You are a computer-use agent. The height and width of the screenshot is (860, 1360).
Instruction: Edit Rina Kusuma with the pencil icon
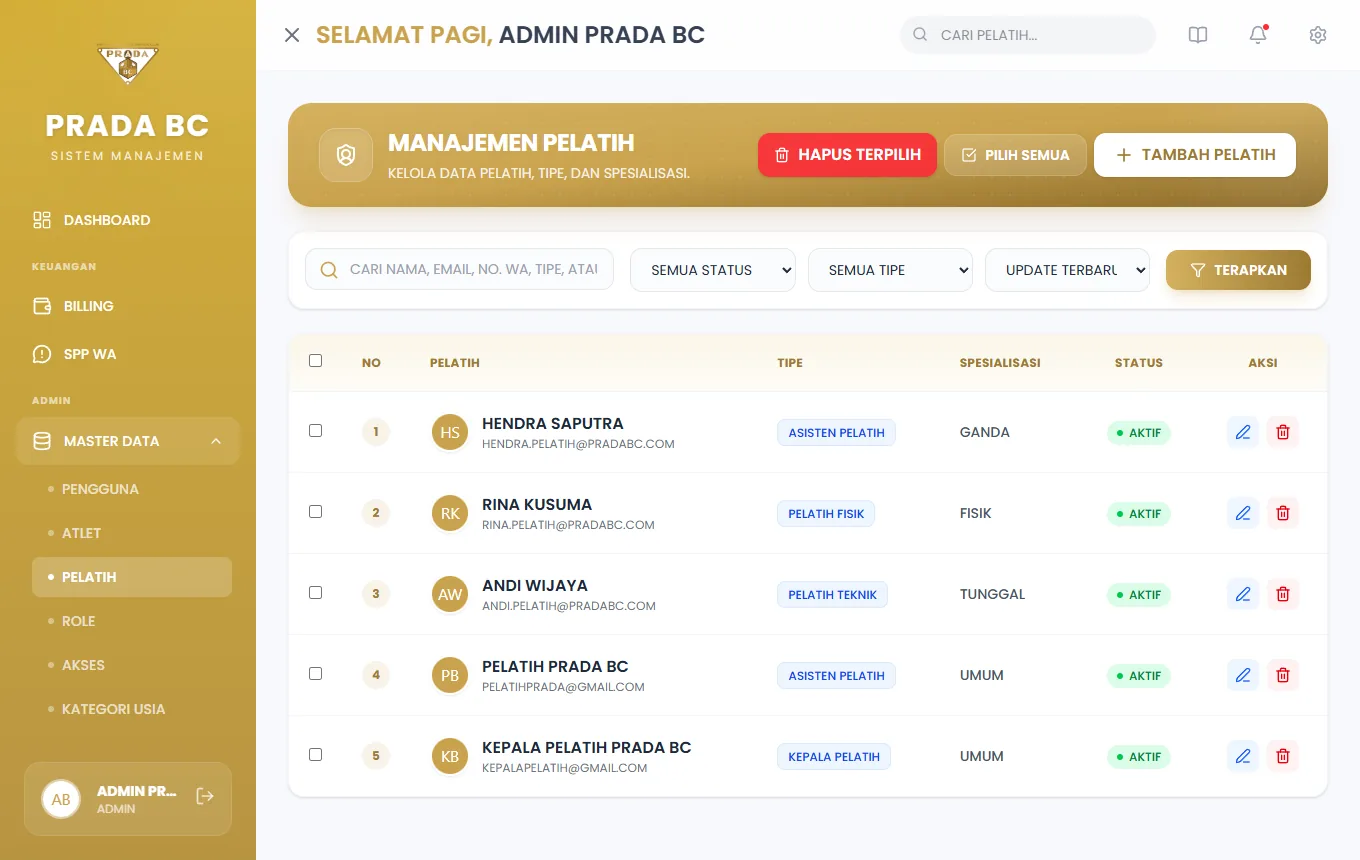(x=1243, y=513)
